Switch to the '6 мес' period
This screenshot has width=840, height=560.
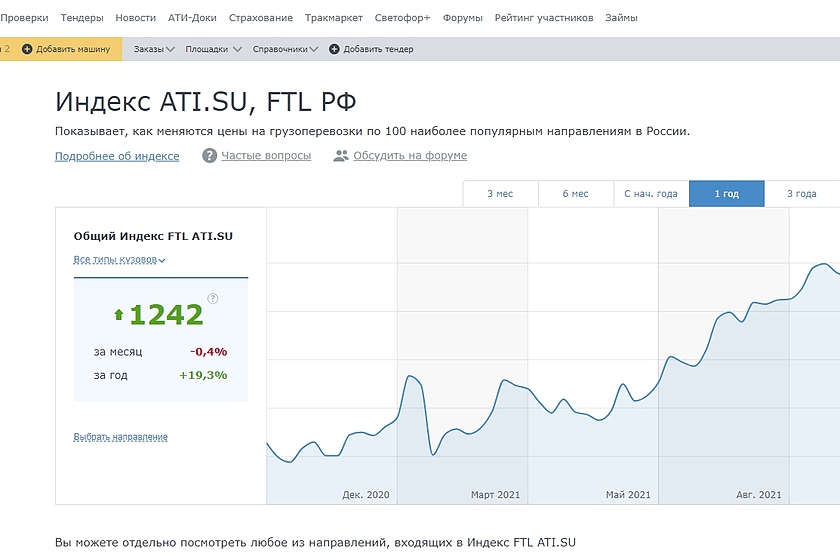(575, 194)
